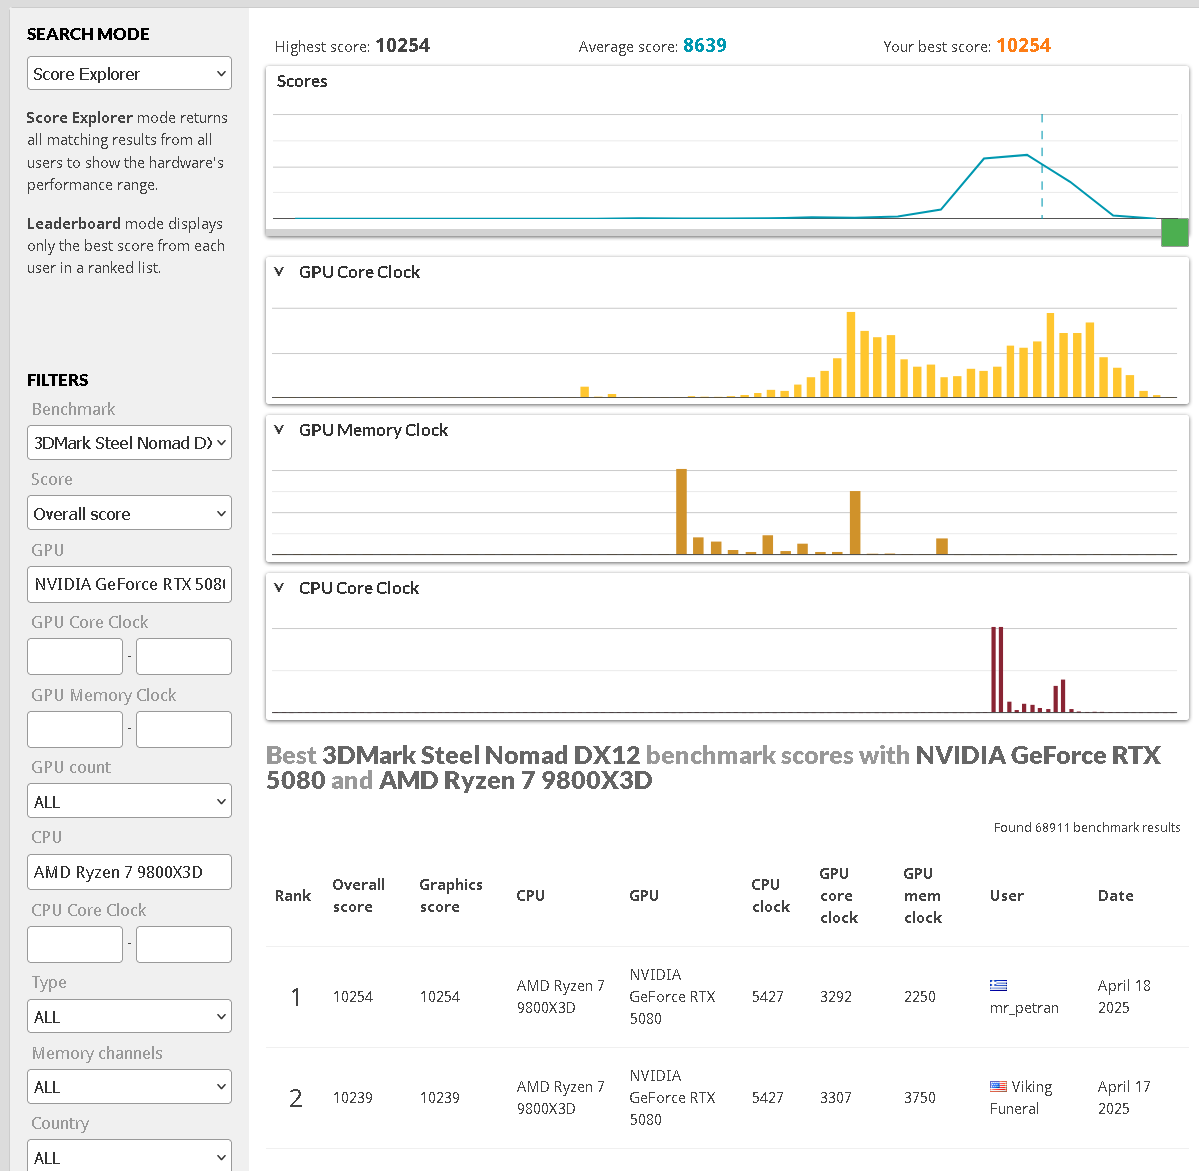Open the Overall score dropdown

tap(129, 514)
